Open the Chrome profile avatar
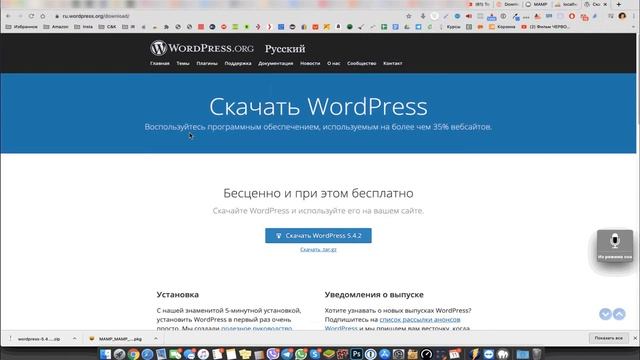 coord(622,16)
